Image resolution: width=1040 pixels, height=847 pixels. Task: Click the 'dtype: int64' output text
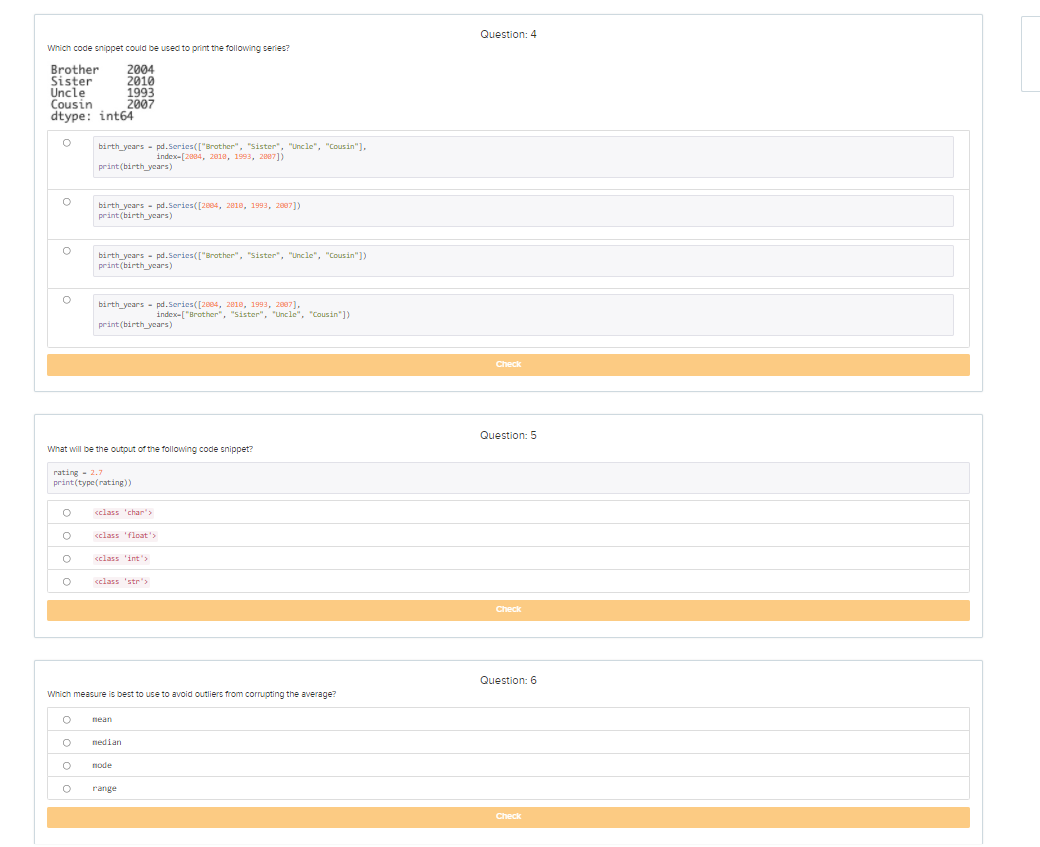[92, 116]
